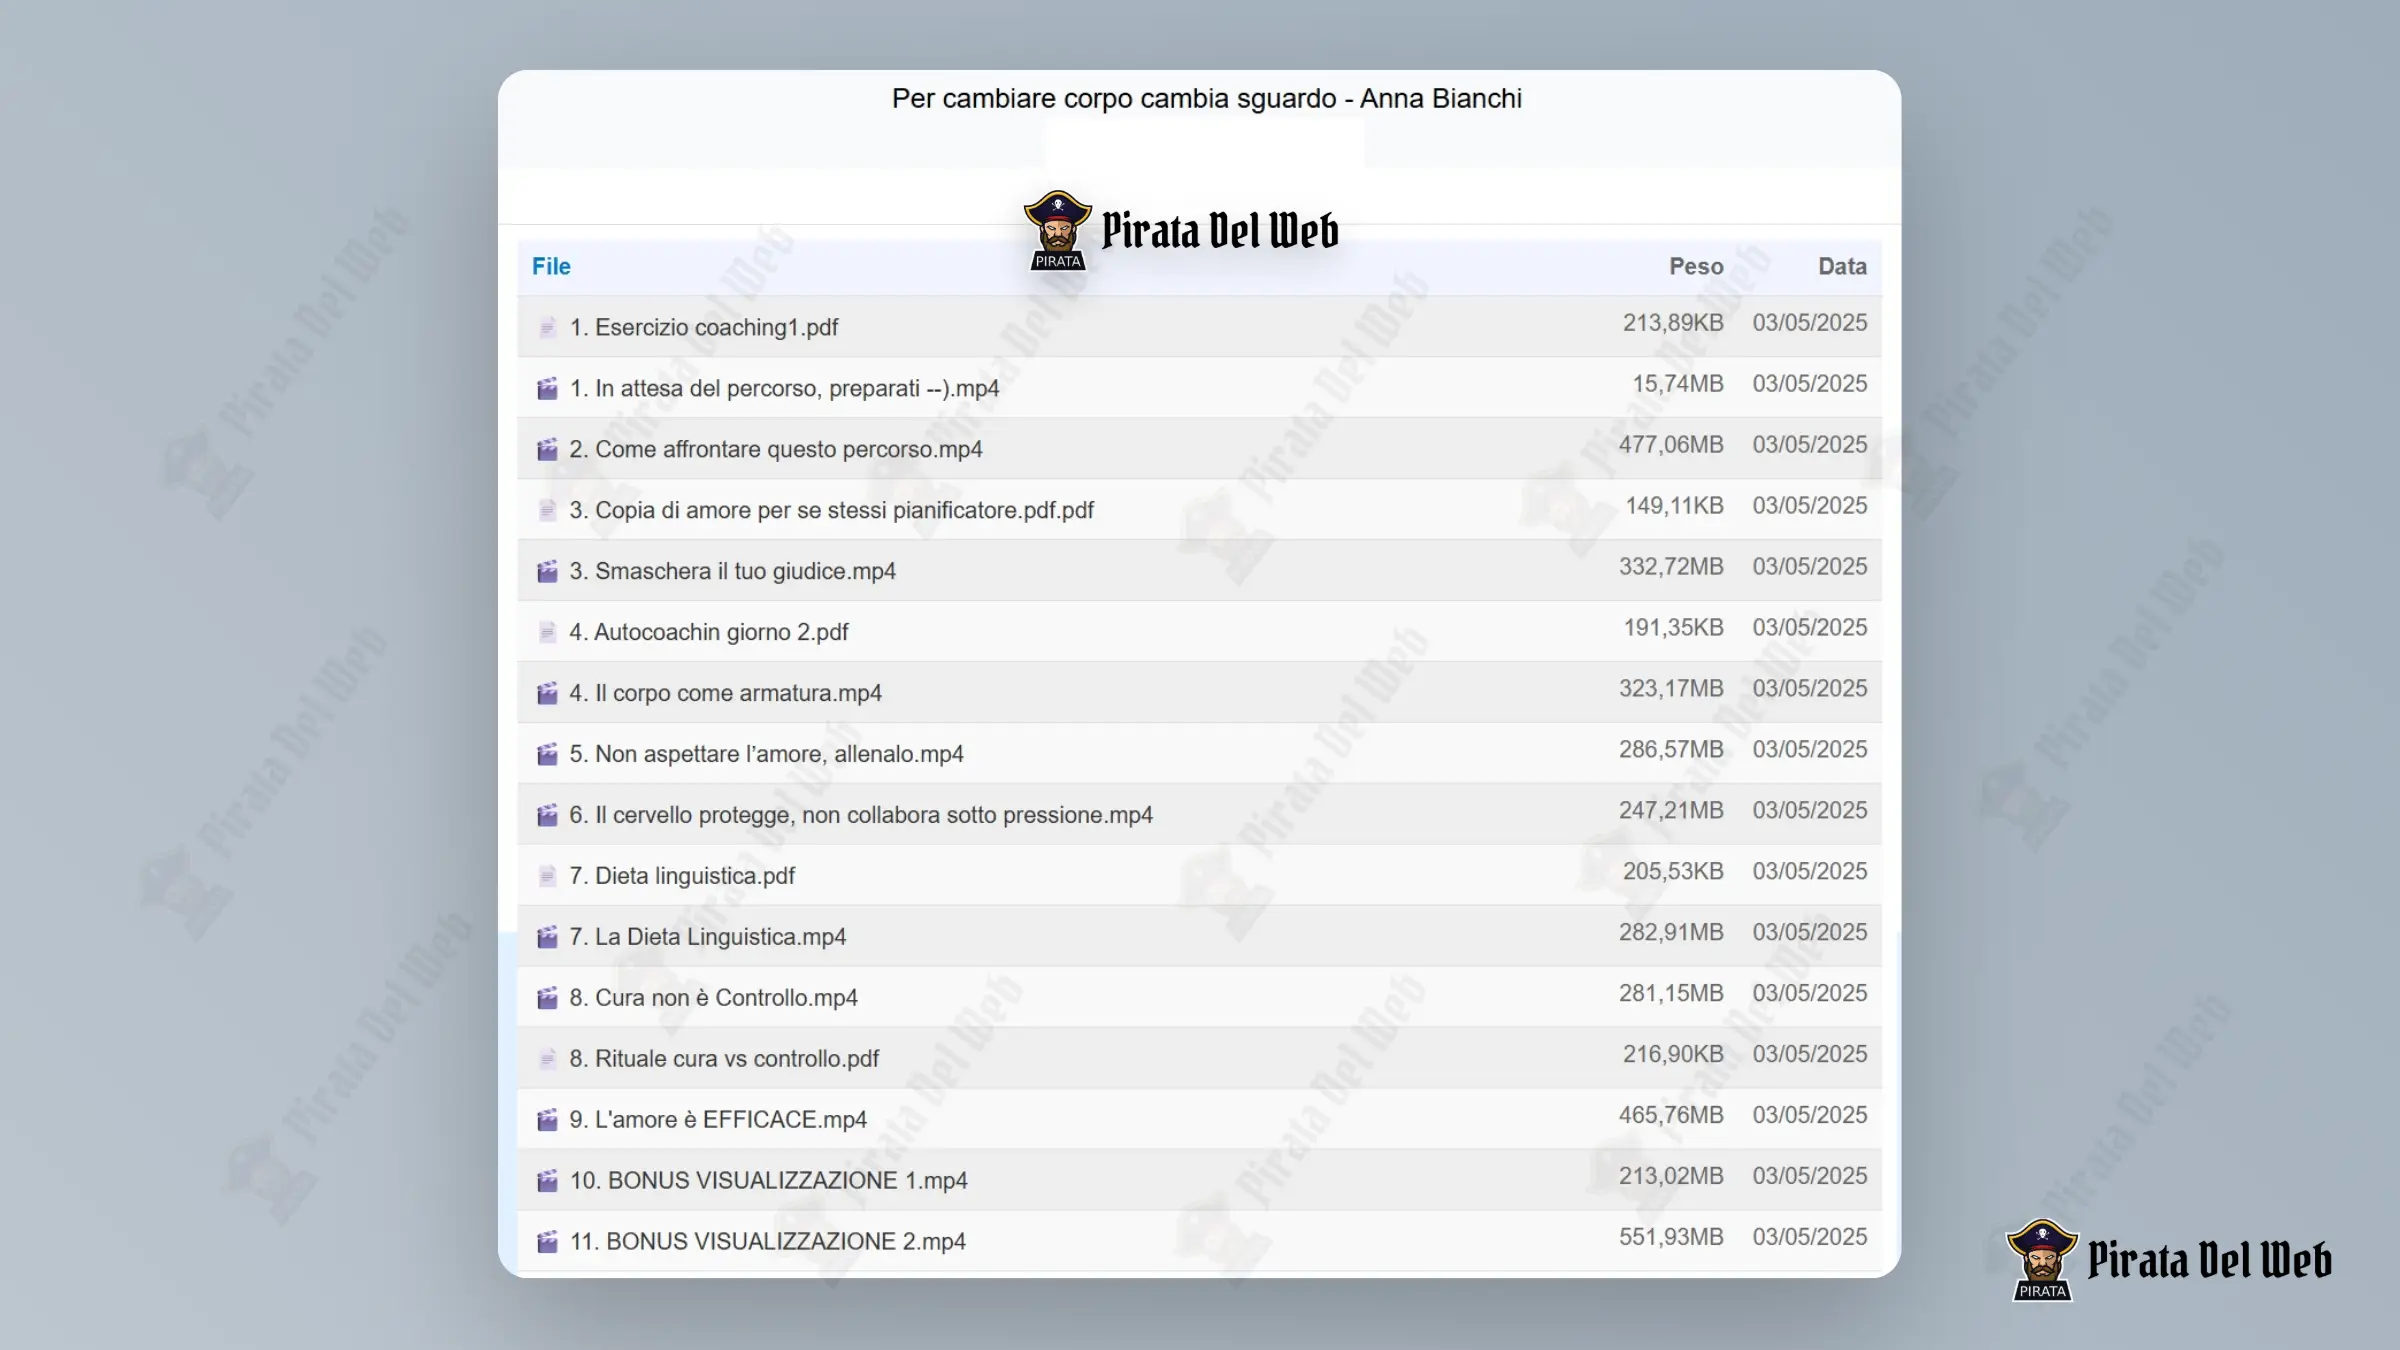Viewport: 2400px width, 1350px height.
Task: Open 9. L'amore è EFFICACE.mp4
Action: [x=718, y=1120]
